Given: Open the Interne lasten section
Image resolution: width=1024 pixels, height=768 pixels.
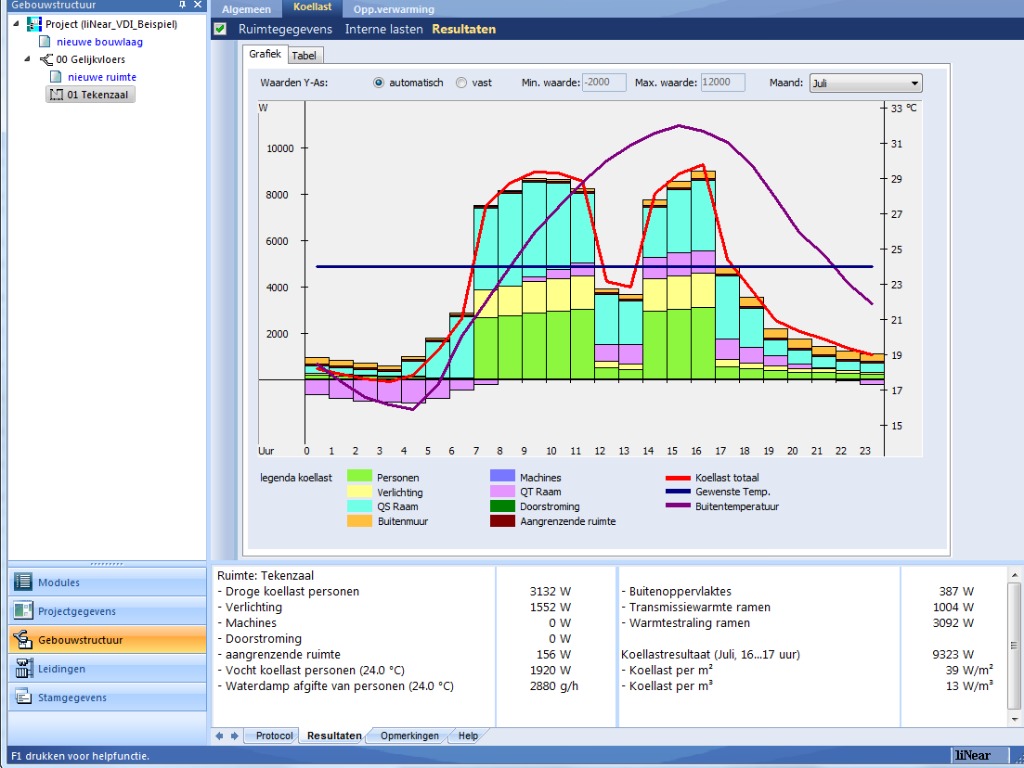Looking at the screenshot, I should pos(384,29).
